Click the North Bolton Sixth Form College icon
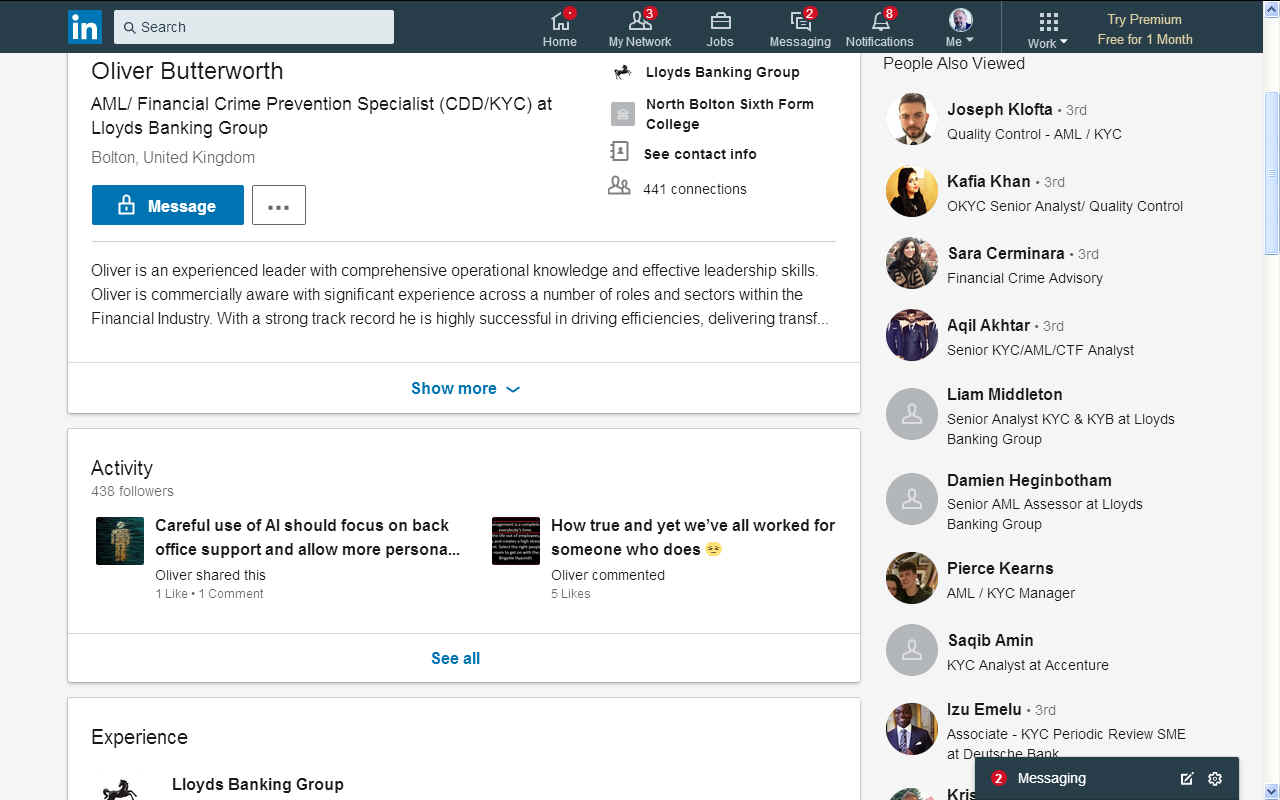Screen dimensions: 1280x800 623,114
